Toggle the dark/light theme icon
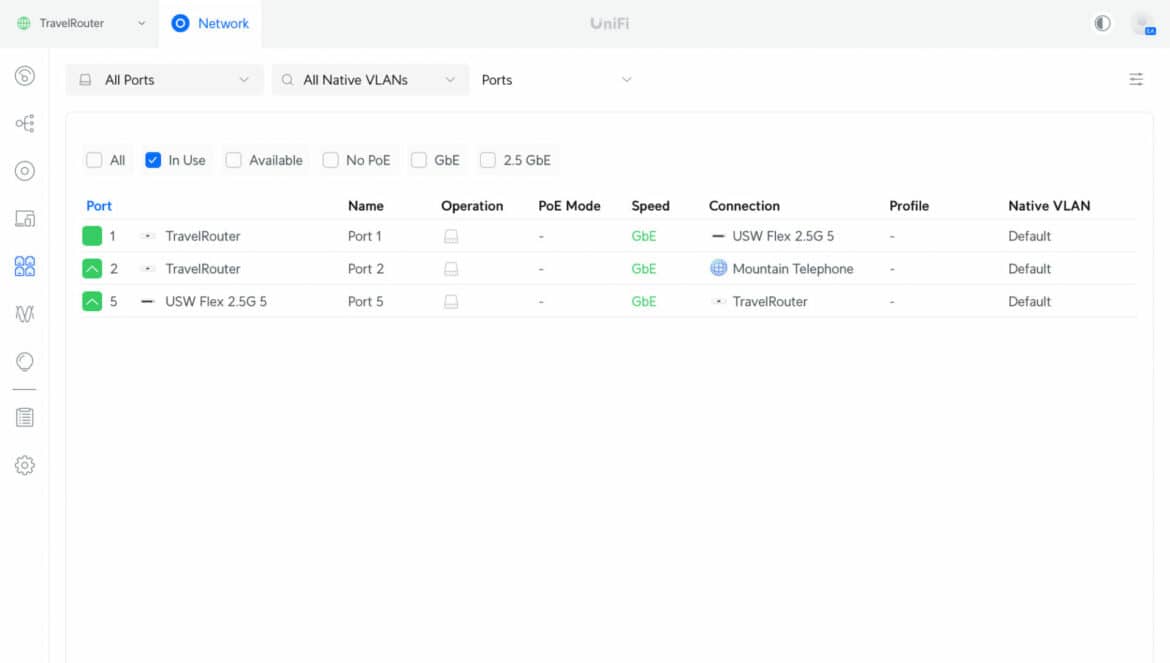The width and height of the screenshot is (1170, 663). pyautogui.click(x=1102, y=23)
